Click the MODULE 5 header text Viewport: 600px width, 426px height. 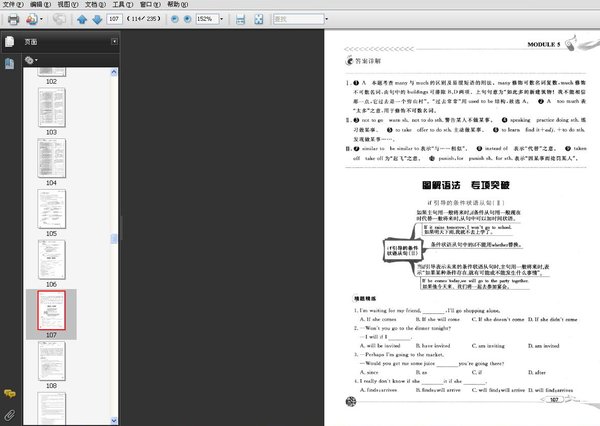click(543, 44)
